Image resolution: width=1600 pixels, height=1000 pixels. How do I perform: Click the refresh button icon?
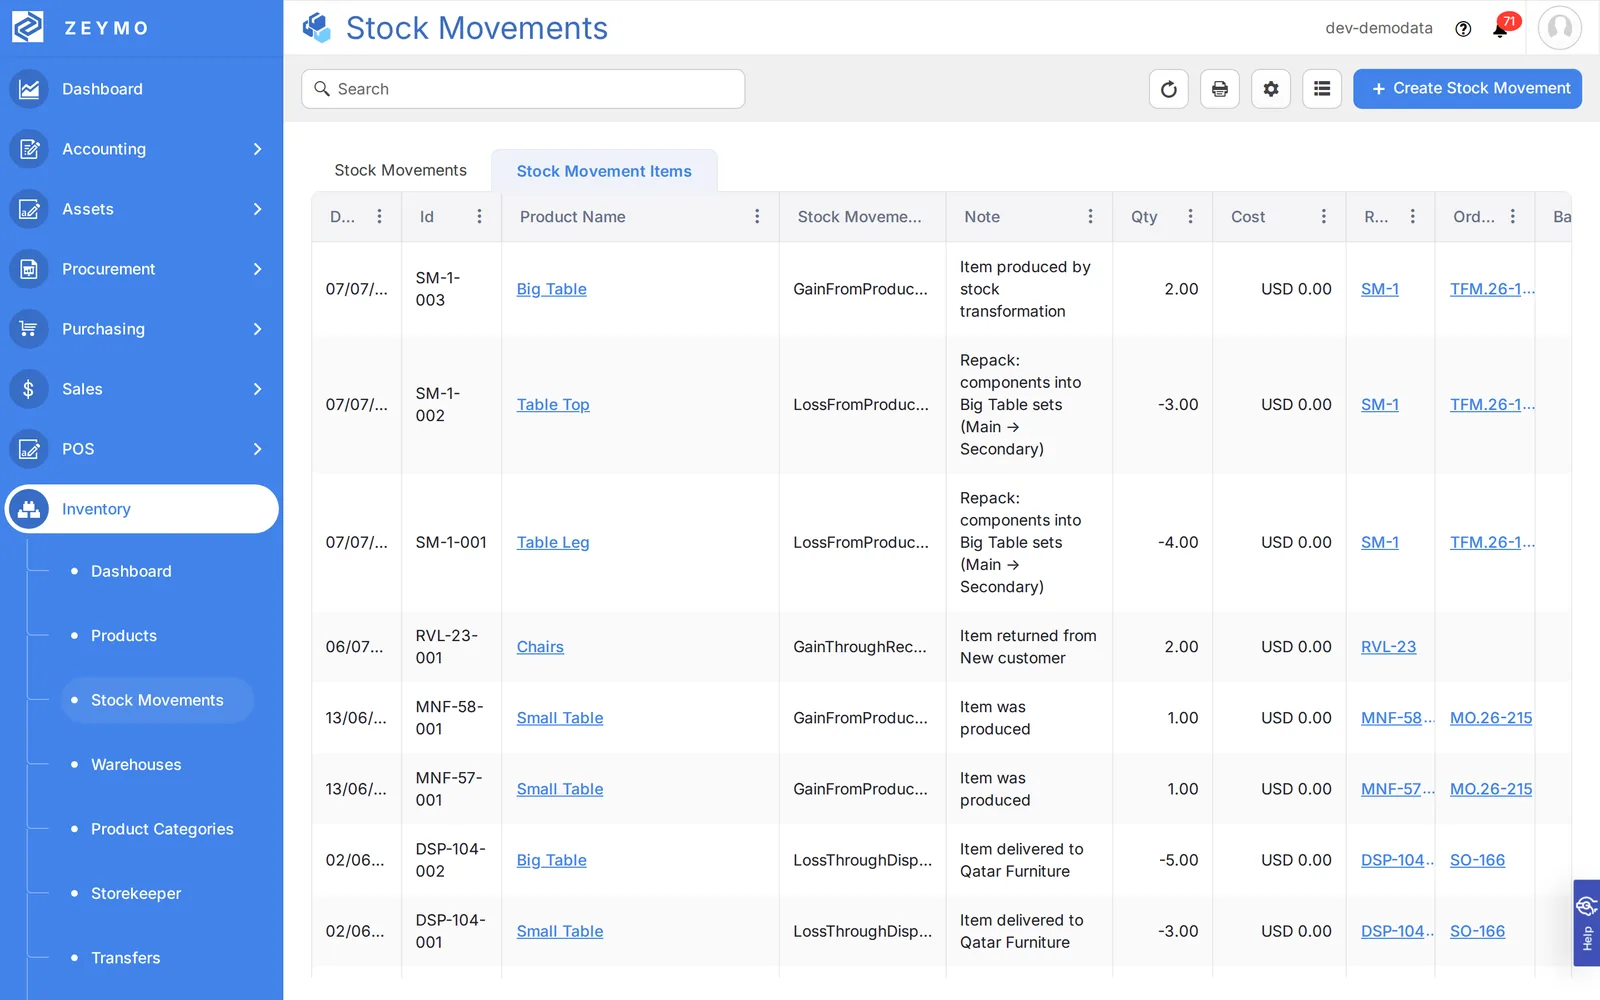point(1169,89)
